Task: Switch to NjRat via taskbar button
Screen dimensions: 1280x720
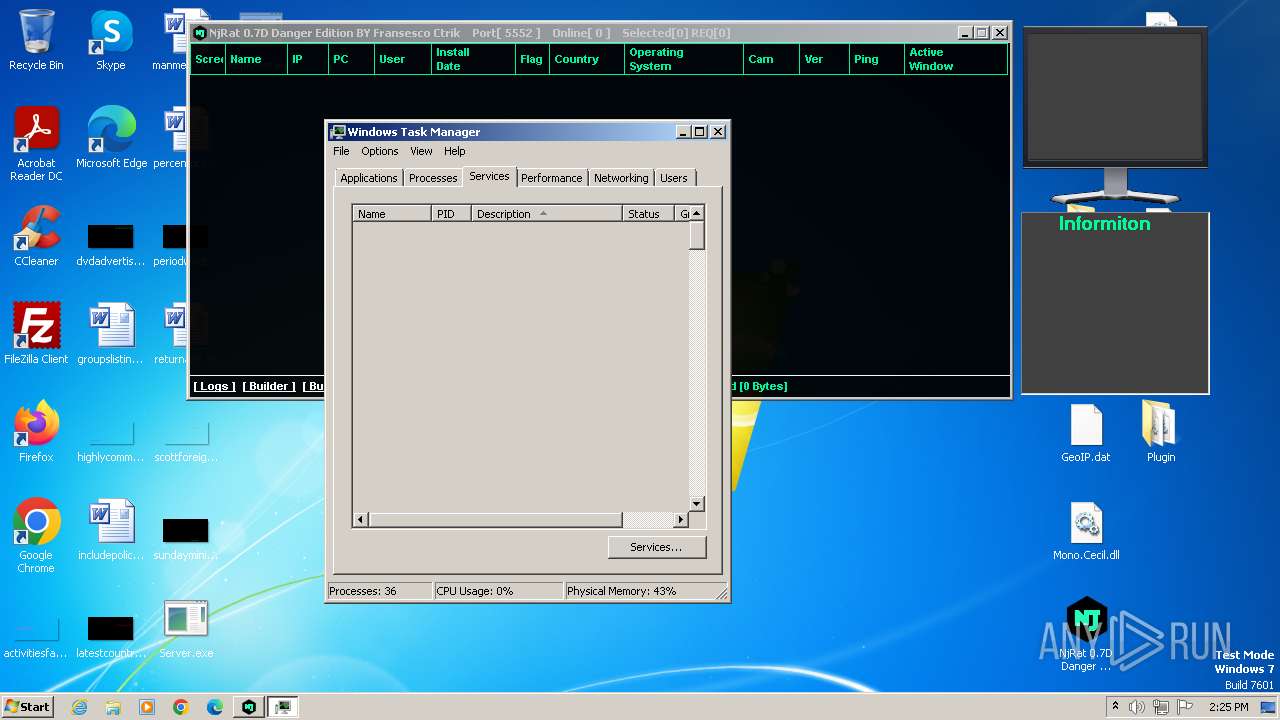Action: pyautogui.click(x=249, y=707)
